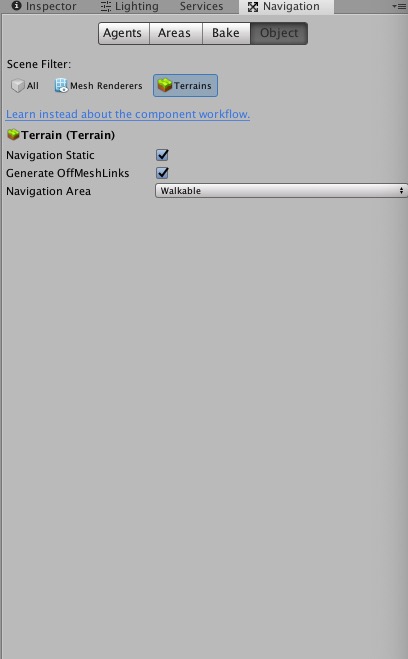Uncheck the Navigation Static checkbox
This screenshot has height=659, width=408.
[x=162, y=155]
